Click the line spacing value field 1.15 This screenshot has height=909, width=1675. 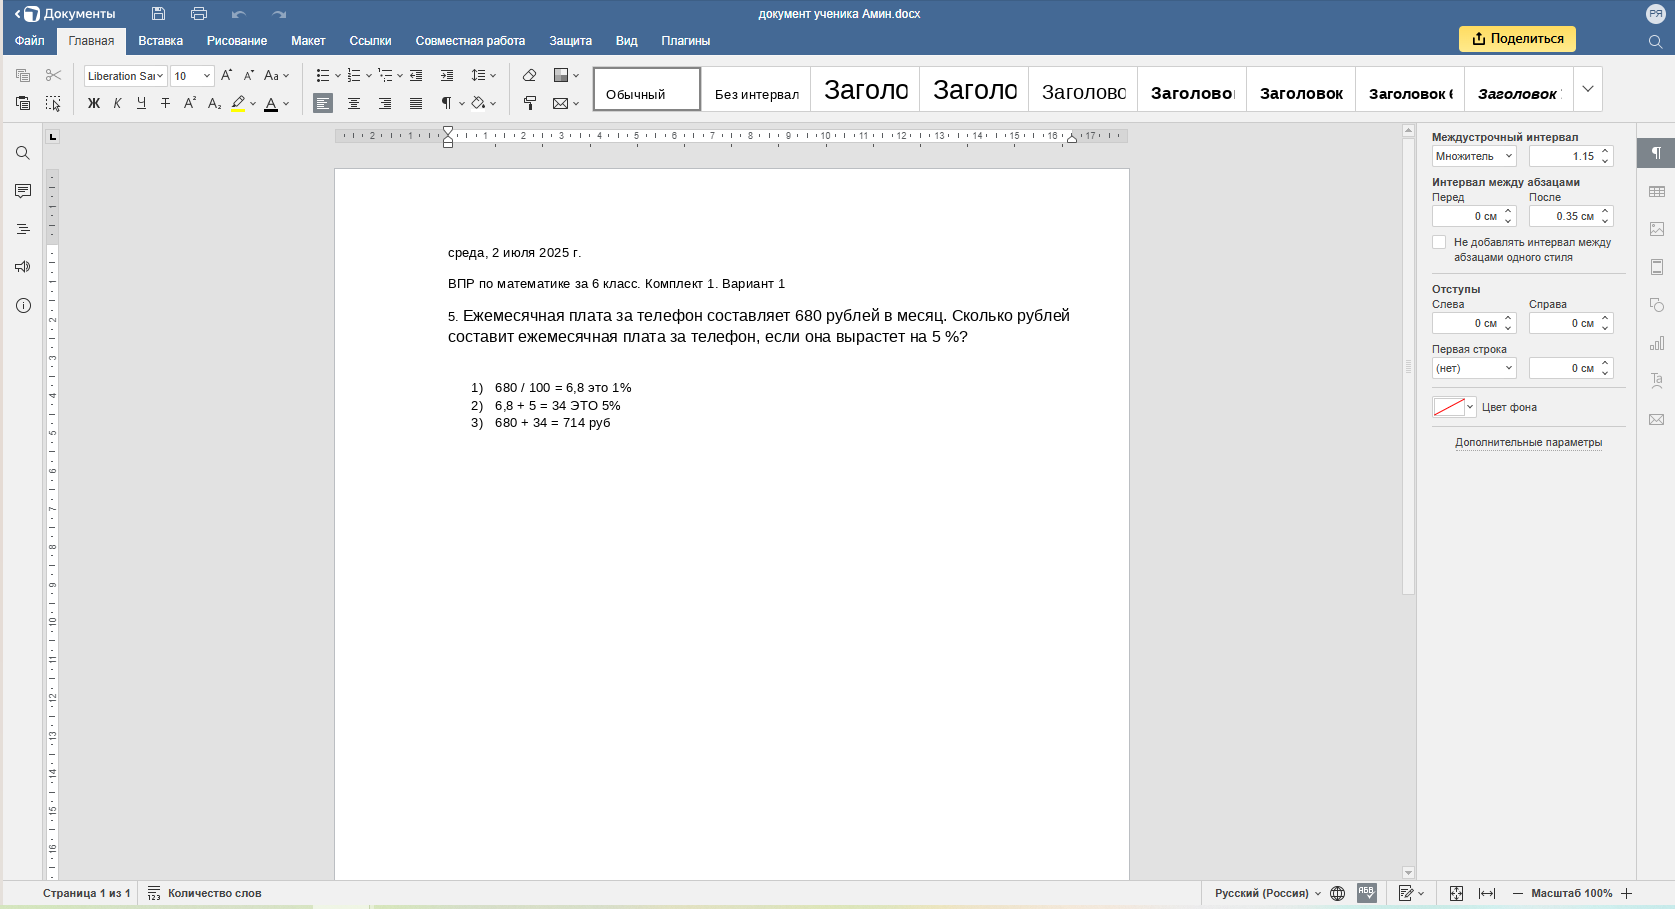1565,156
